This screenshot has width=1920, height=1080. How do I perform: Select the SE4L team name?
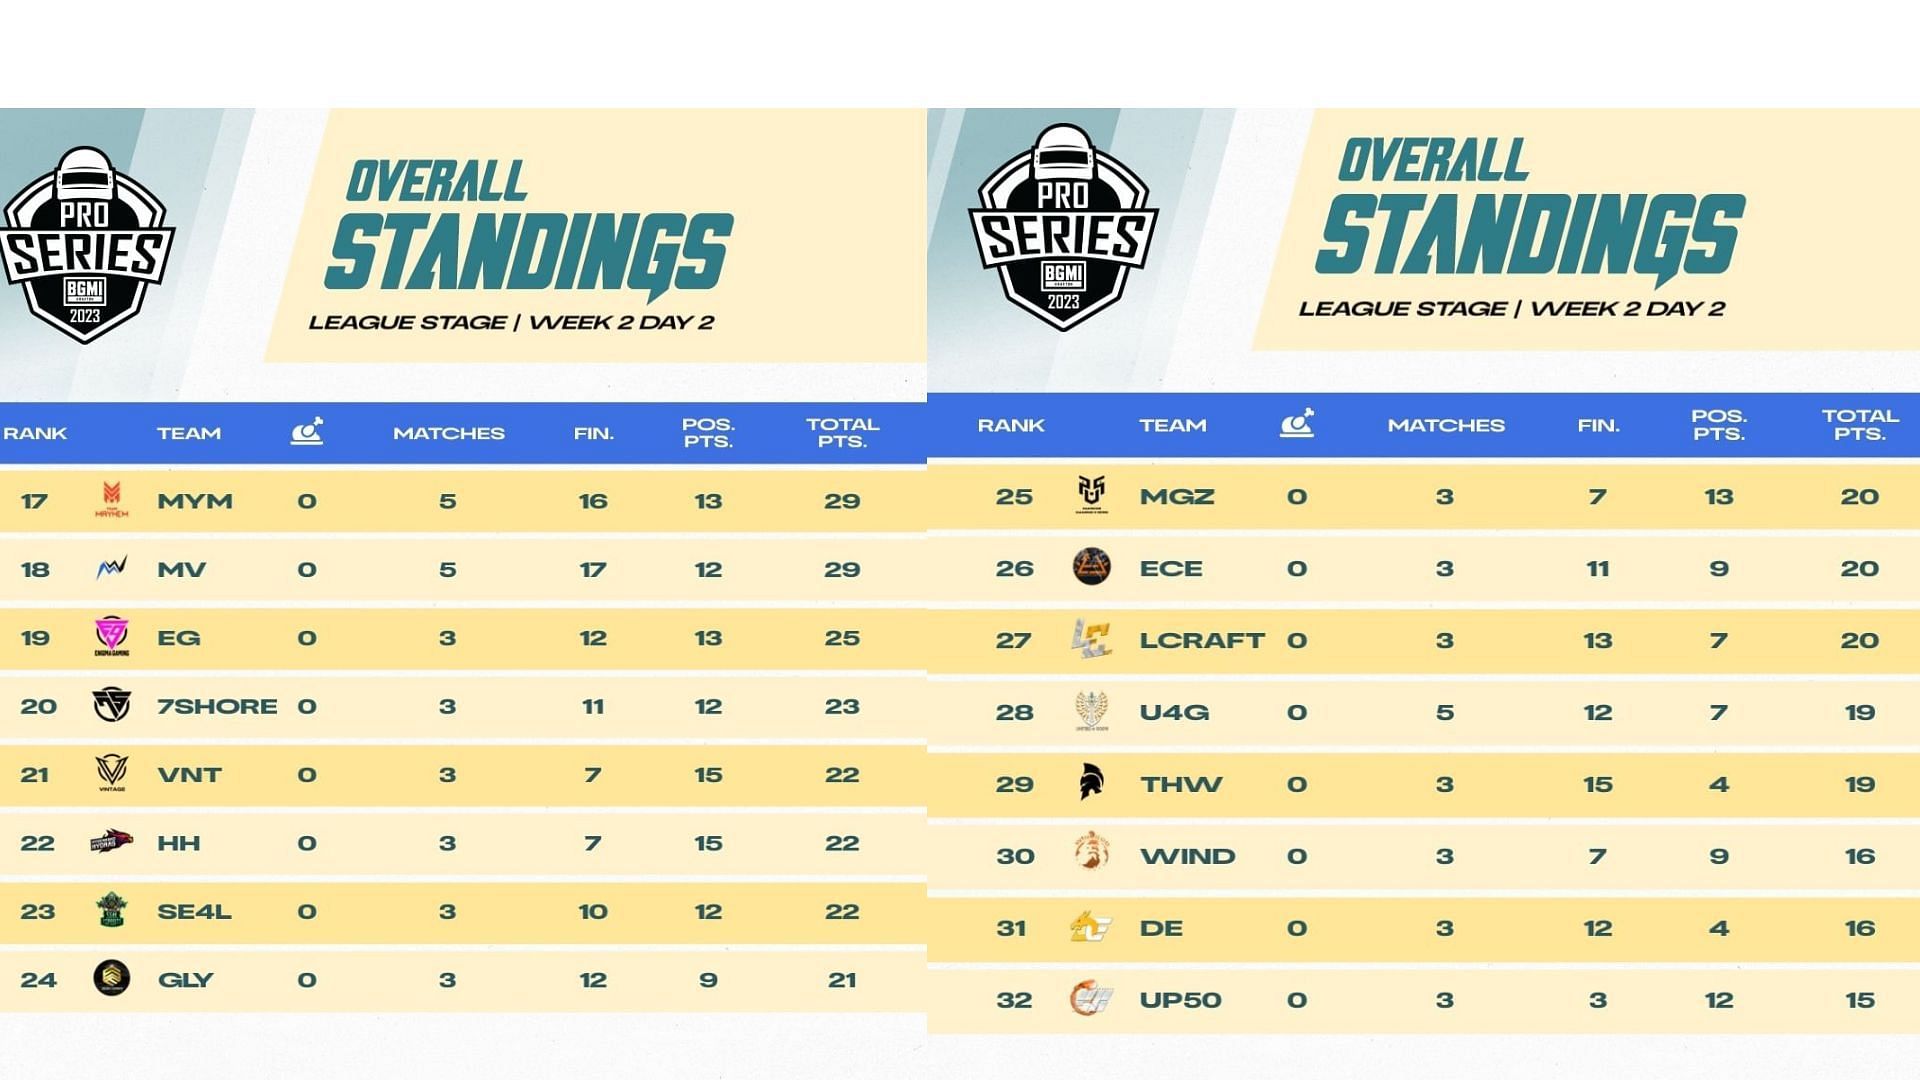[194, 911]
